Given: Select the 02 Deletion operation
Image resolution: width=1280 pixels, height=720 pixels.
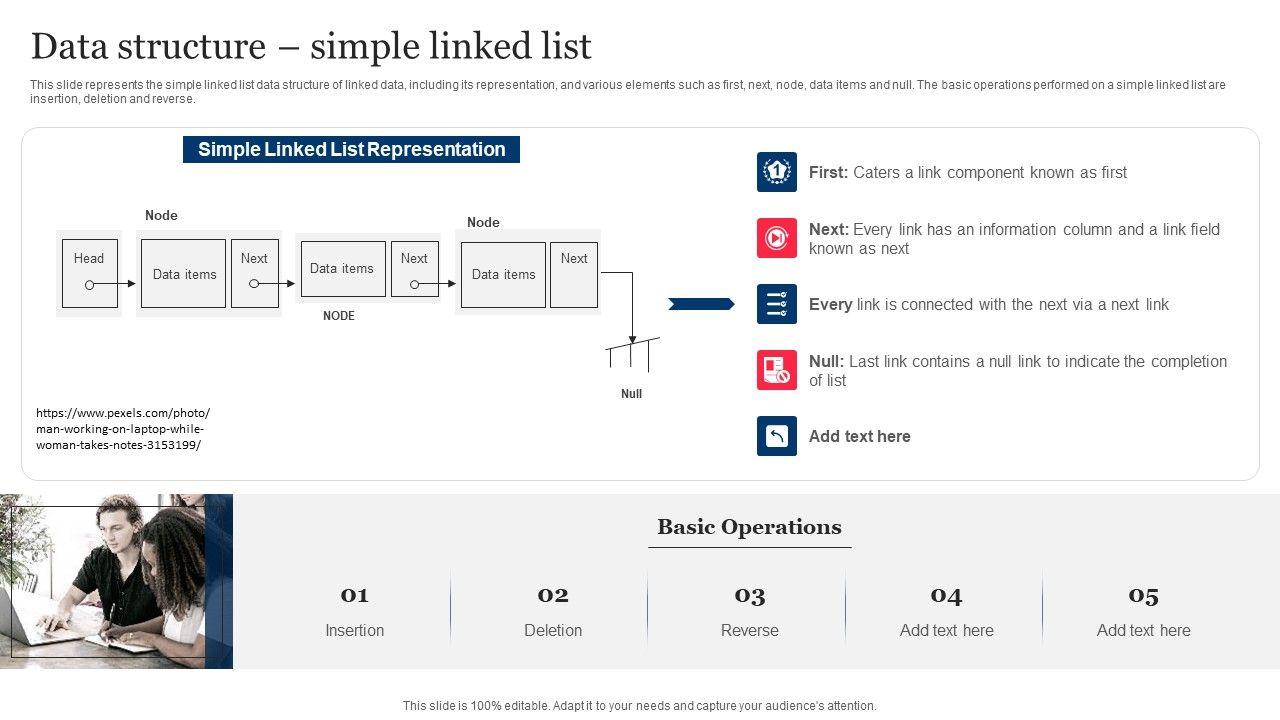Looking at the screenshot, I should click(552, 610).
